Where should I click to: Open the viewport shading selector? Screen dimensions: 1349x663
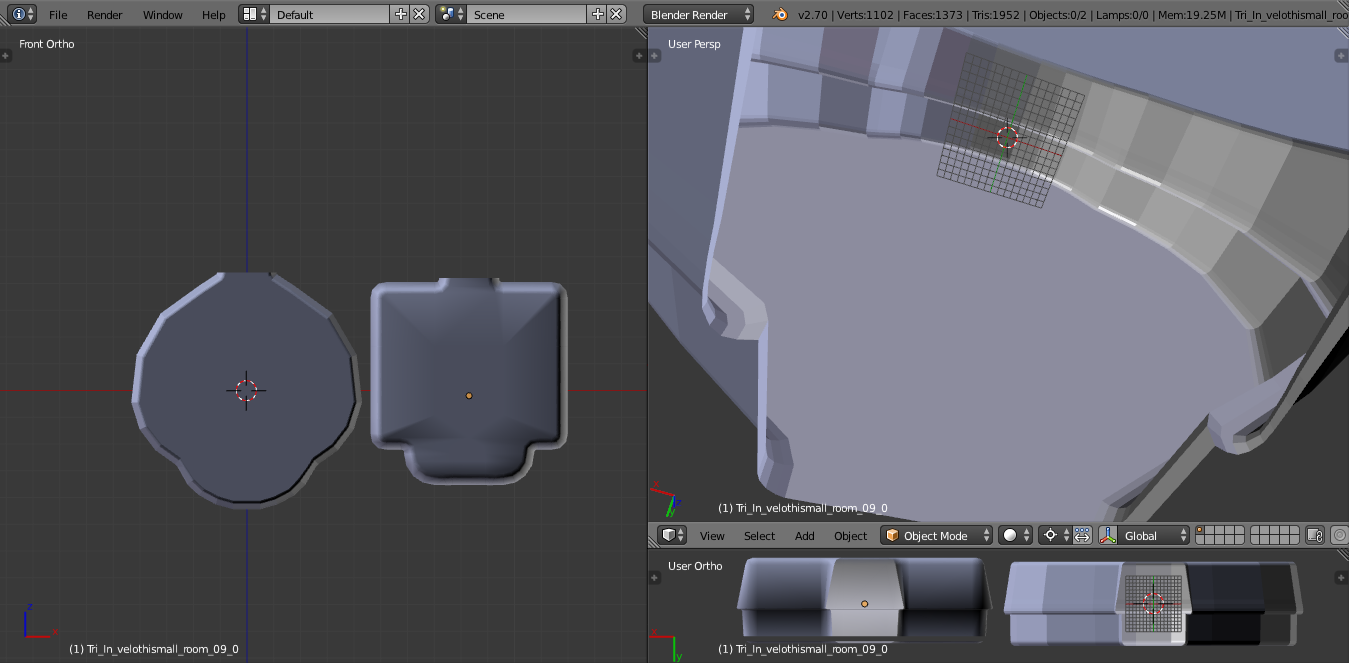[1015, 536]
